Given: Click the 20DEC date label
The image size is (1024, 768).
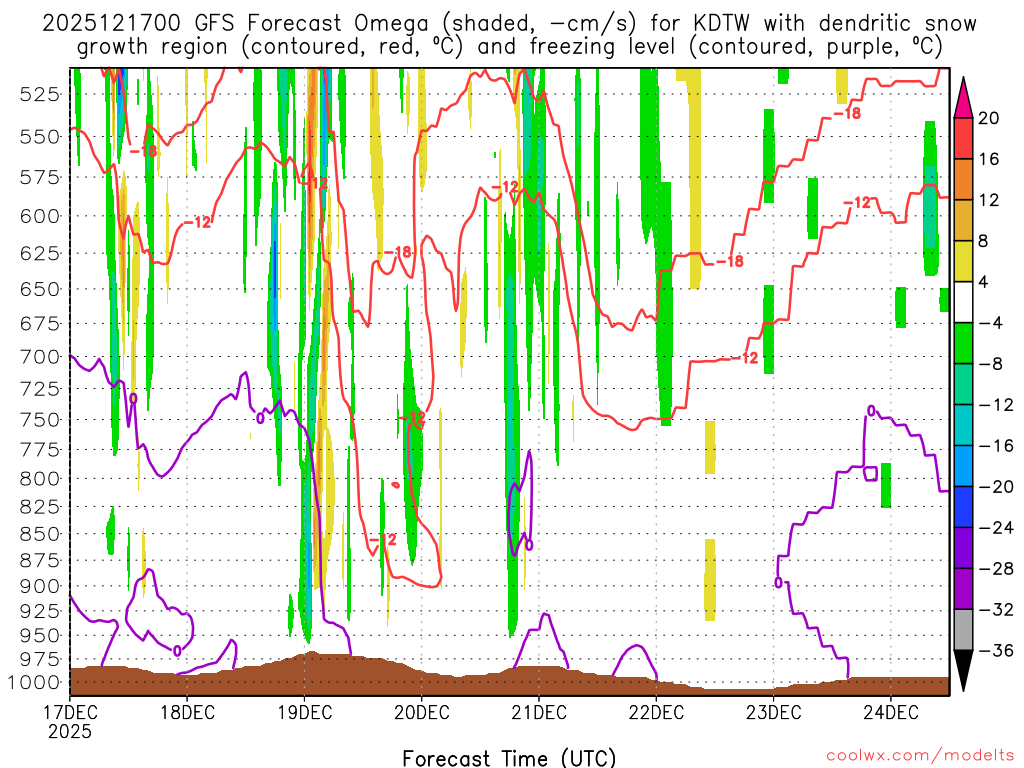Looking at the screenshot, I should (422, 712).
